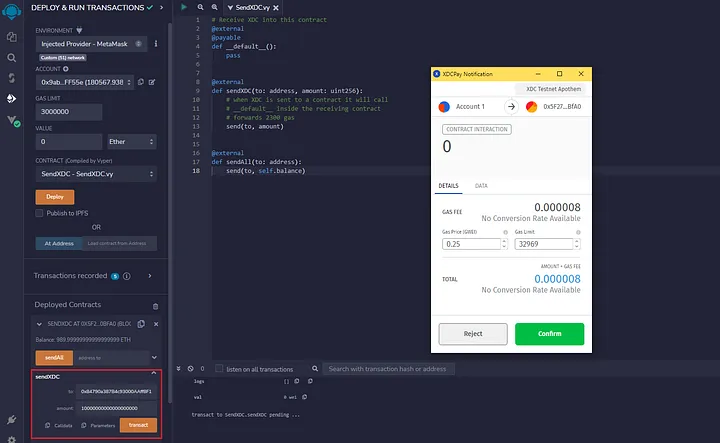
Task: Click XDCPay Gas Price field 0.25
Action: tap(472, 244)
